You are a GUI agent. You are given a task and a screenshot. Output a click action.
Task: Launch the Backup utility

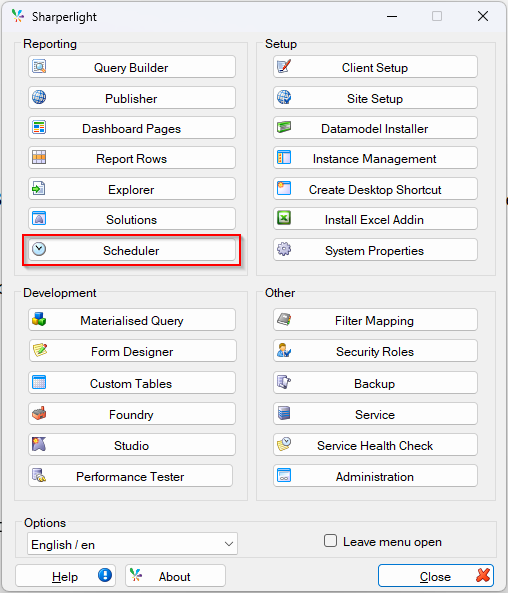pyautogui.click(x=375, y=383)
